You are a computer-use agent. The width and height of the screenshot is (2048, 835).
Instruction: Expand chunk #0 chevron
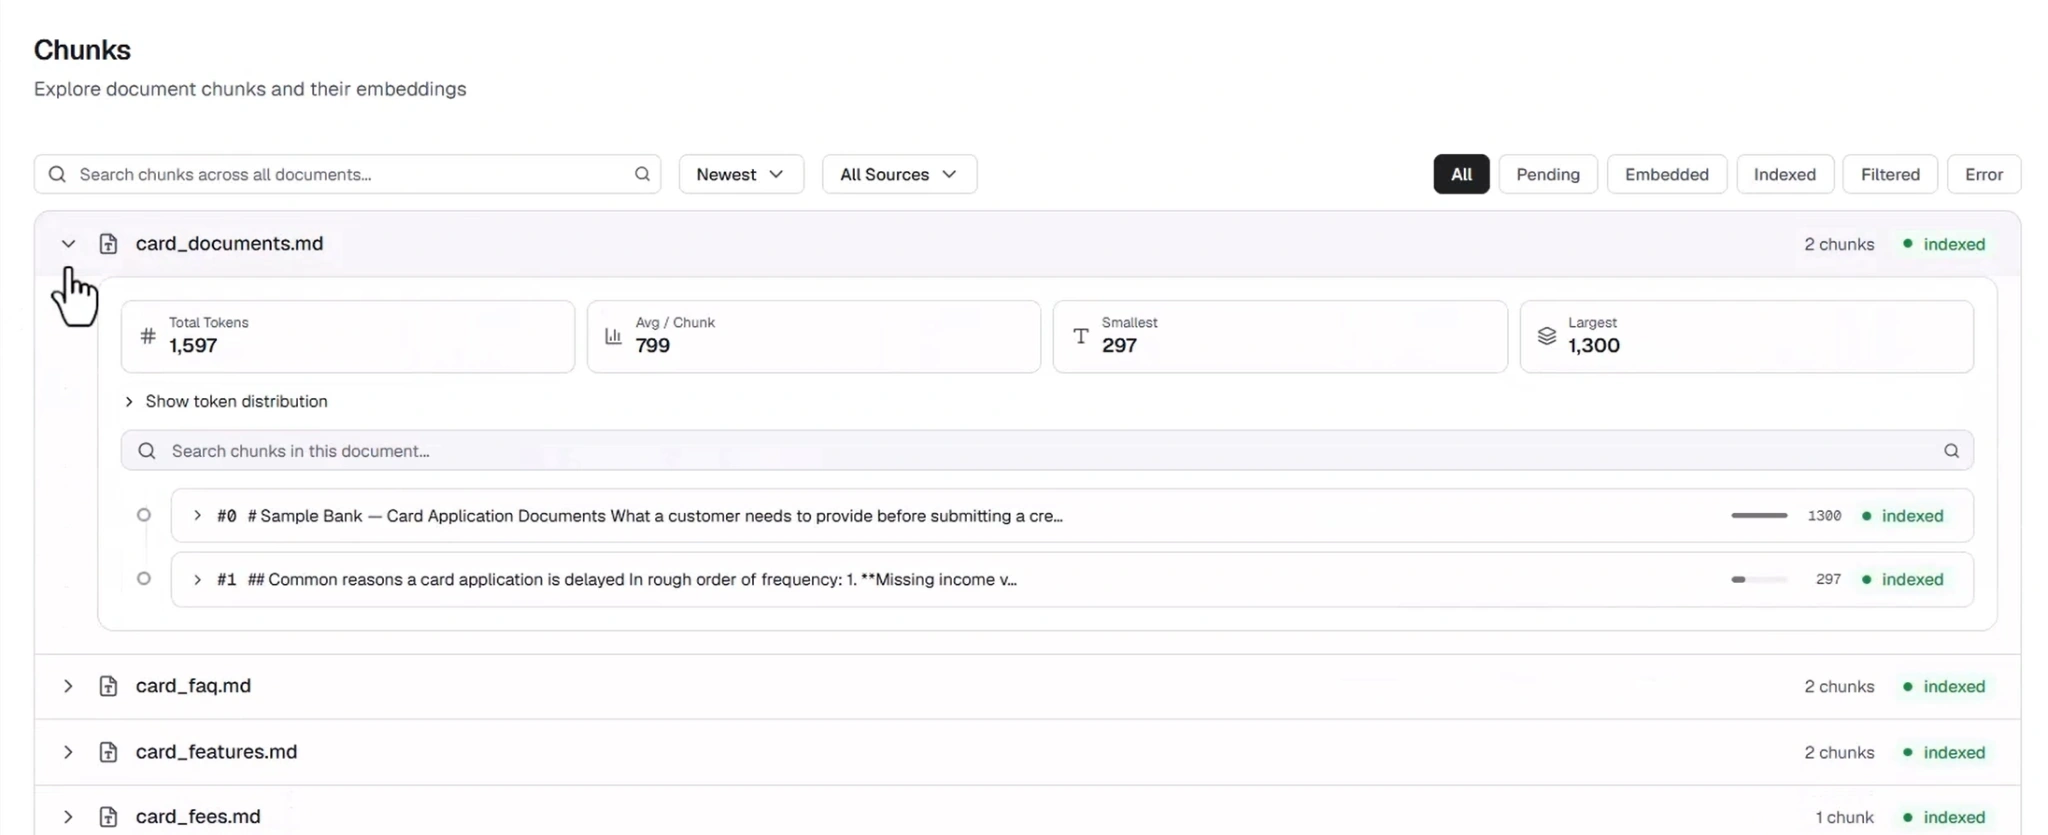(197, 516)
